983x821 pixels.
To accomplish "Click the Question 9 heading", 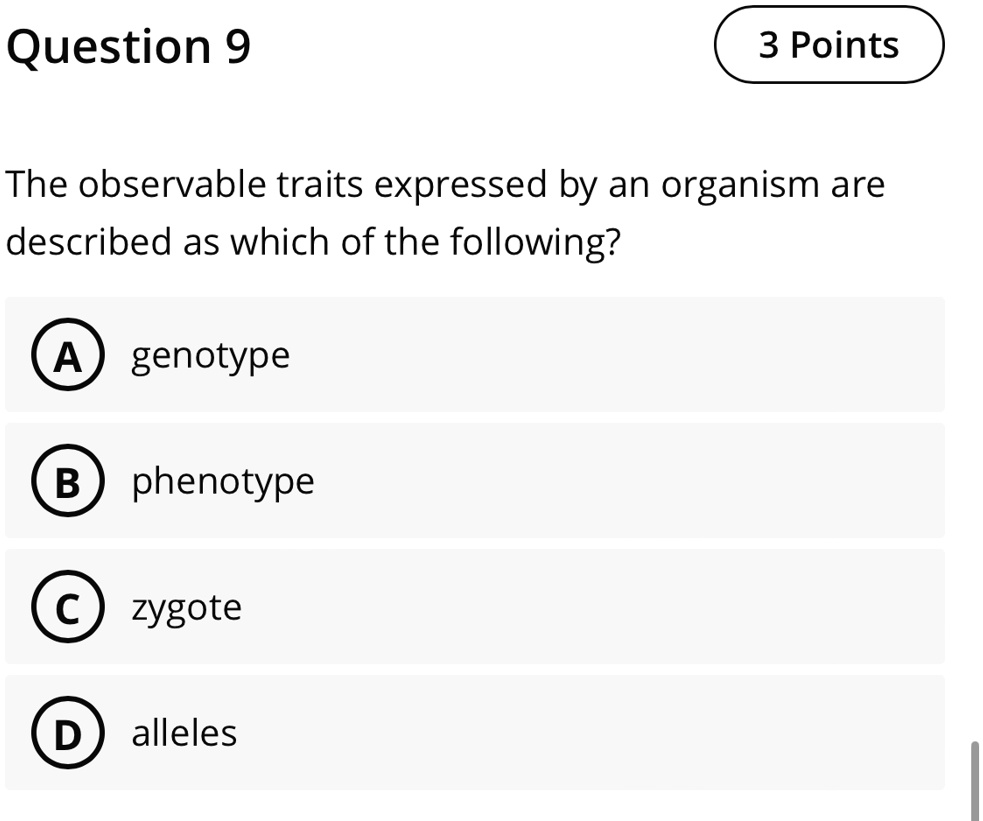I will [x=129, y=47].
